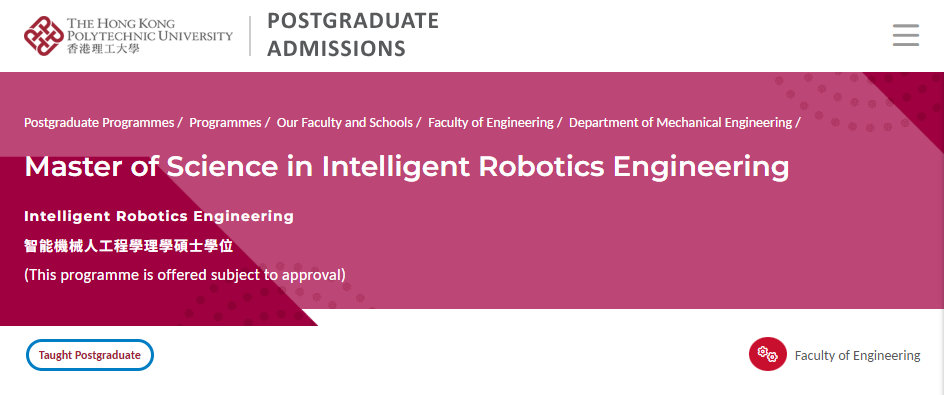
Task: Click the Chinese university name 香港理工大學
Action: [103, 49]
